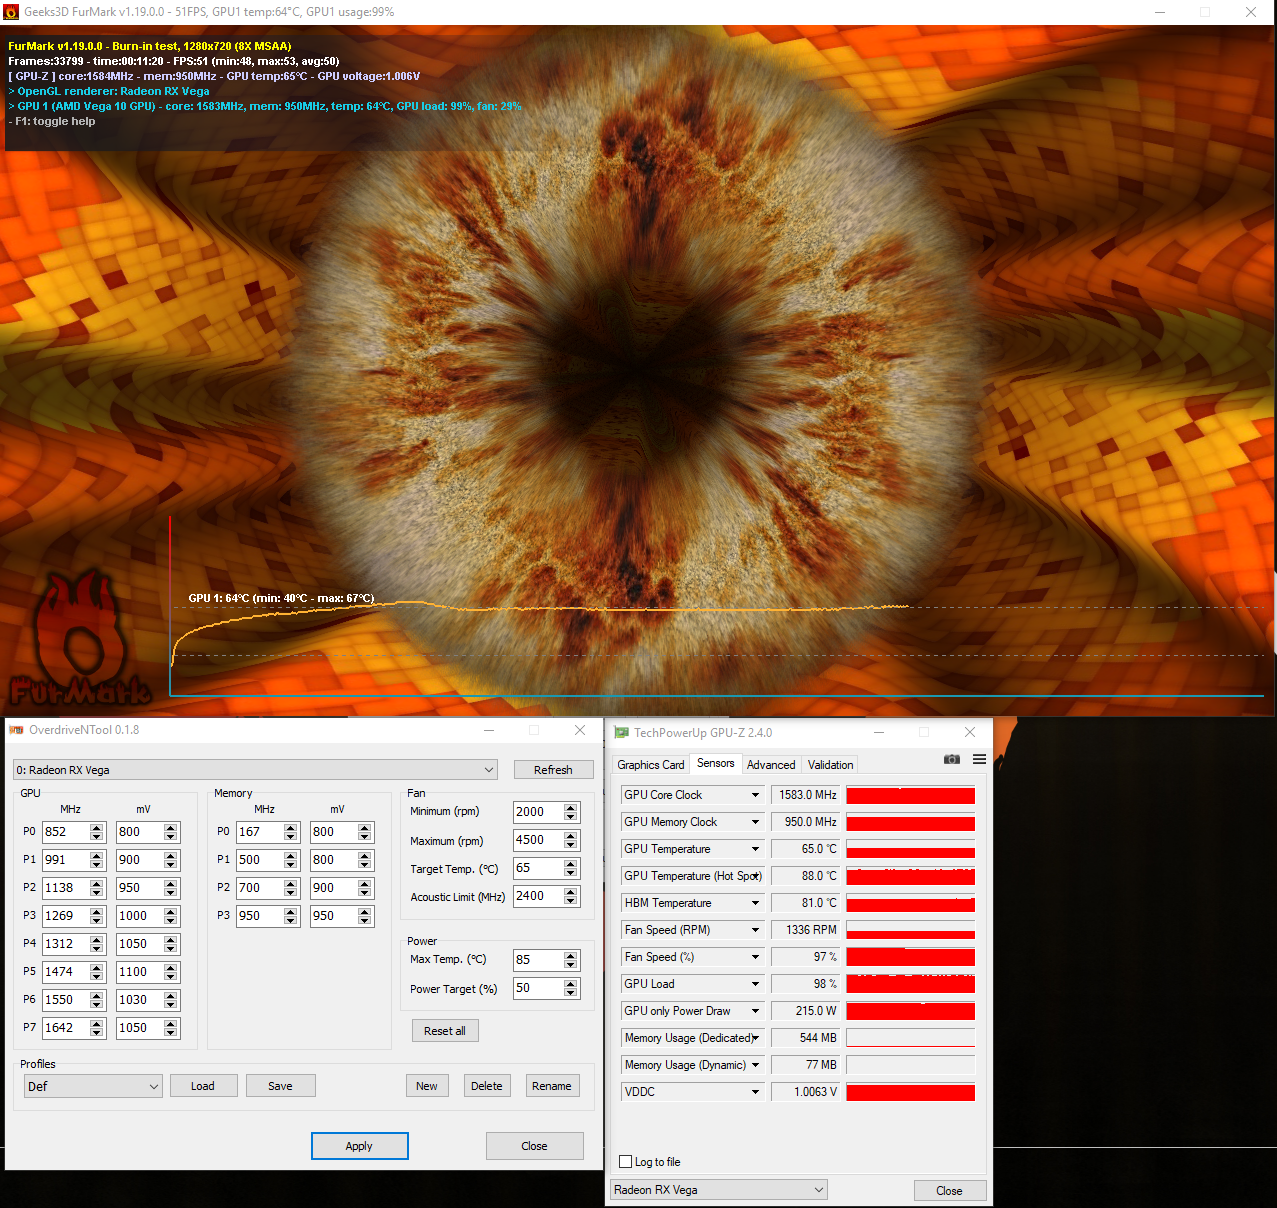Click the Apply button
The width and height of the screenshot is (1277, 1208).
(x=359, y=1146)
